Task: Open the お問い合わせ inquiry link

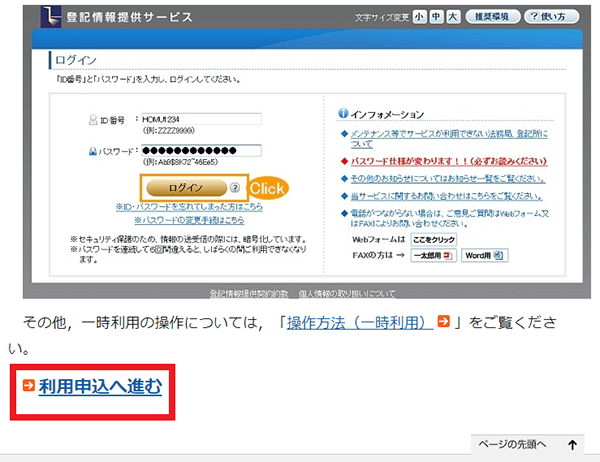Action: (x=447, y=196)
